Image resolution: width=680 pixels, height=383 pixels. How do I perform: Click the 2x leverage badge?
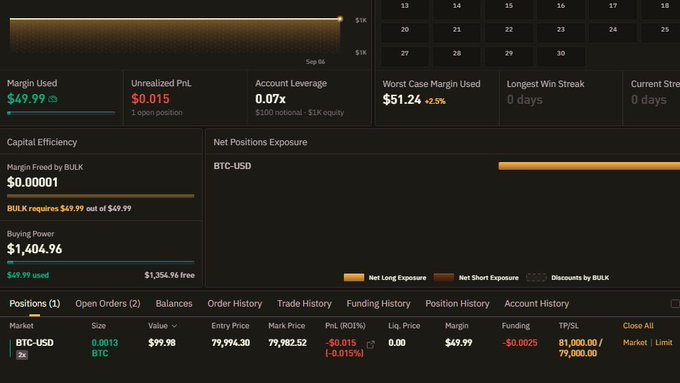tap(22, 355)
